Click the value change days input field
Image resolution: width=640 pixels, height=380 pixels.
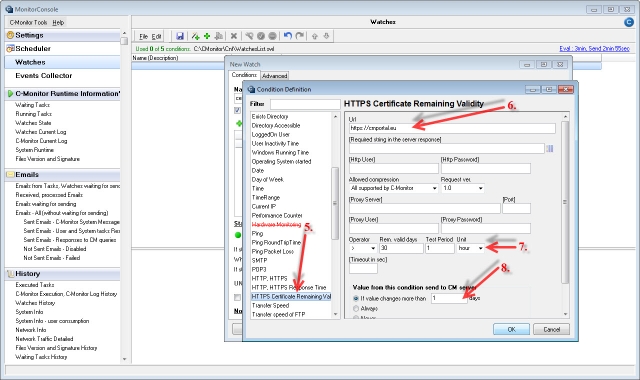pyautogui.click(x=449, y=298)
